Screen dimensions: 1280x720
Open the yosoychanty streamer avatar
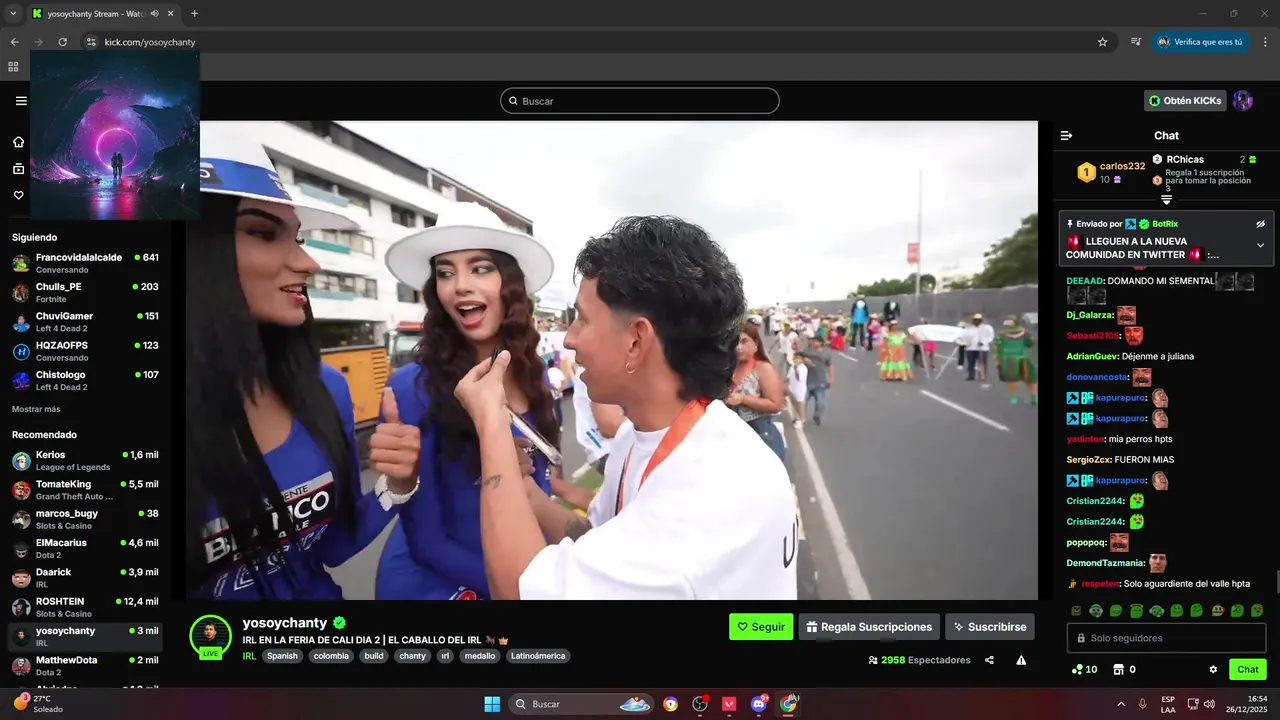coord(210,636)
